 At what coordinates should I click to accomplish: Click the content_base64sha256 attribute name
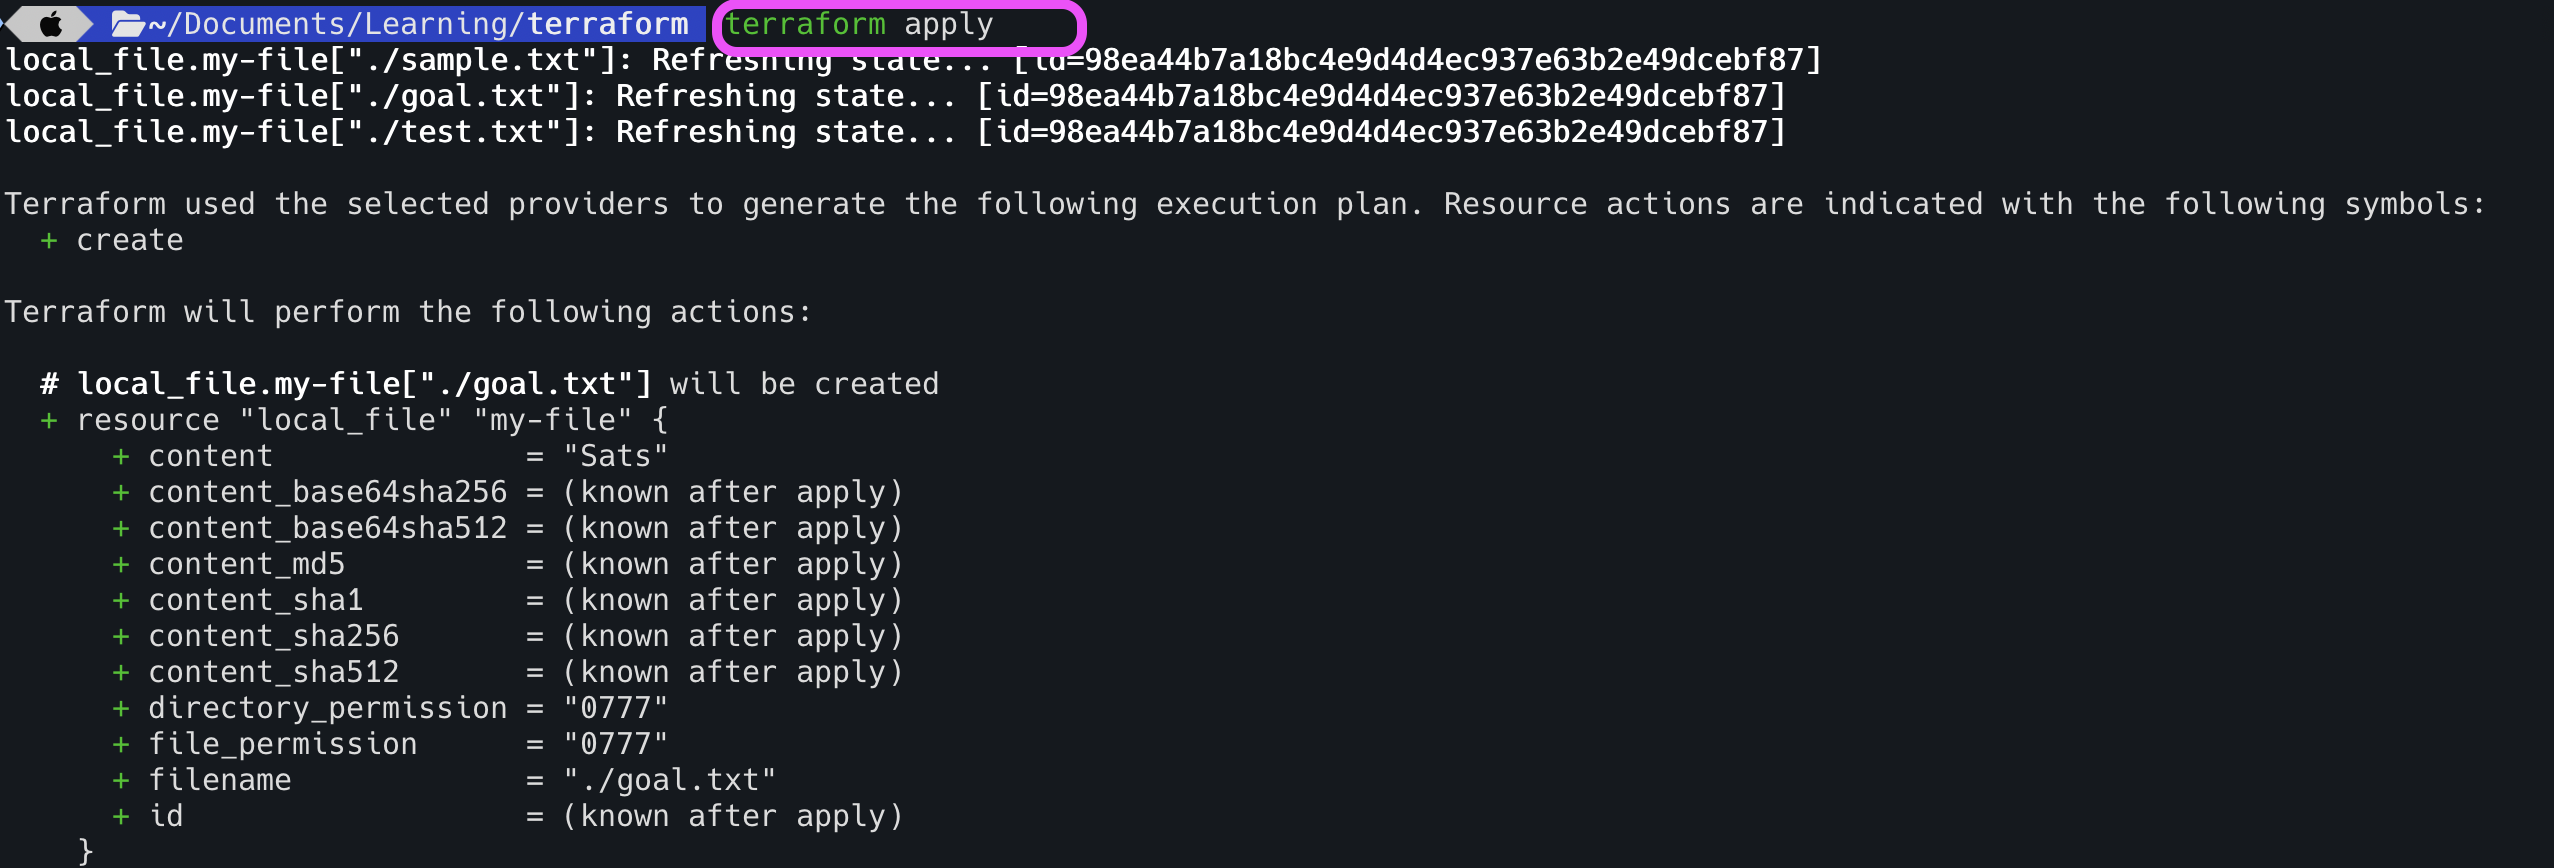click(x=328, y=492)
